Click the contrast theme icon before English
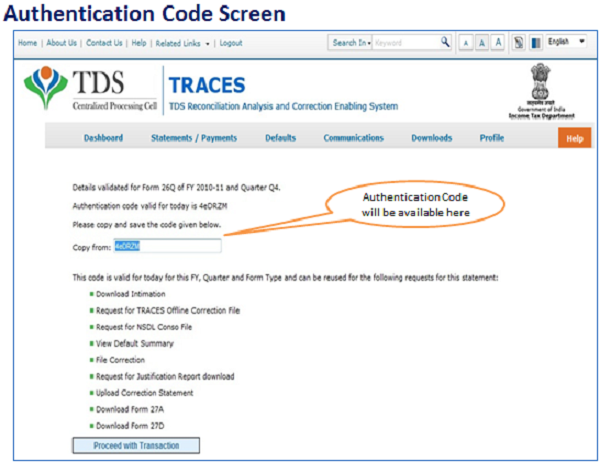Image resolution: width=600 pixels, height=463 pixels. click(536, 44)
